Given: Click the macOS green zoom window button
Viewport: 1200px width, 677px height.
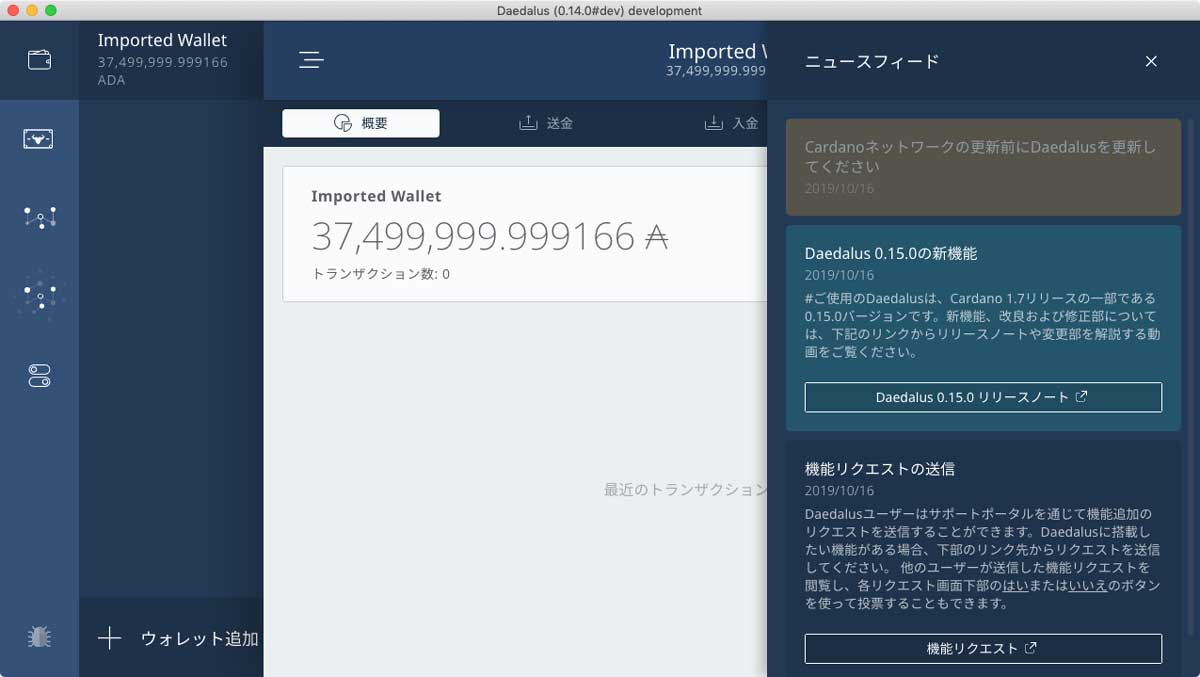Looking at the screenshot, I should [51, 10].
